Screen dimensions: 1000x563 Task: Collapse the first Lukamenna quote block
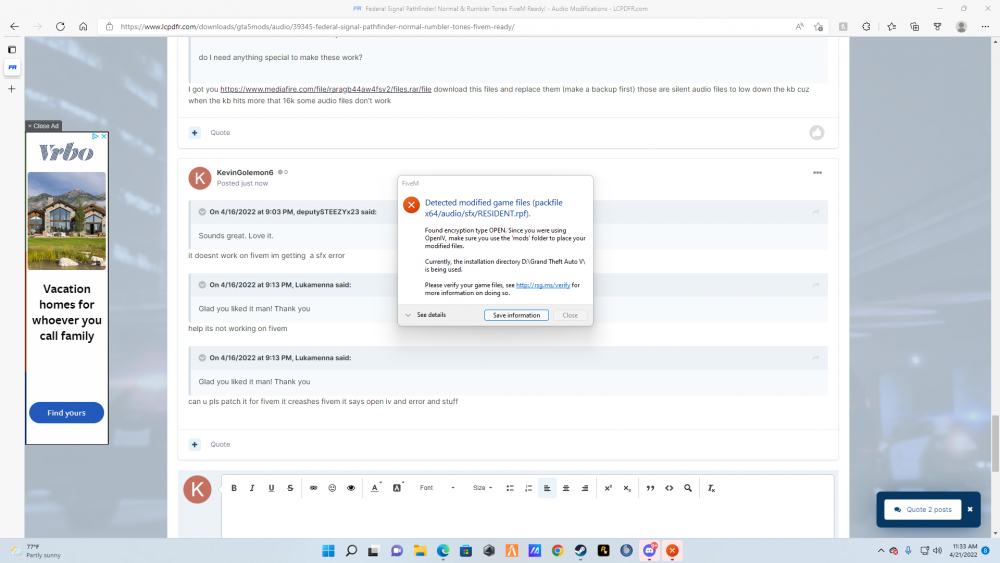coord(202,285)
